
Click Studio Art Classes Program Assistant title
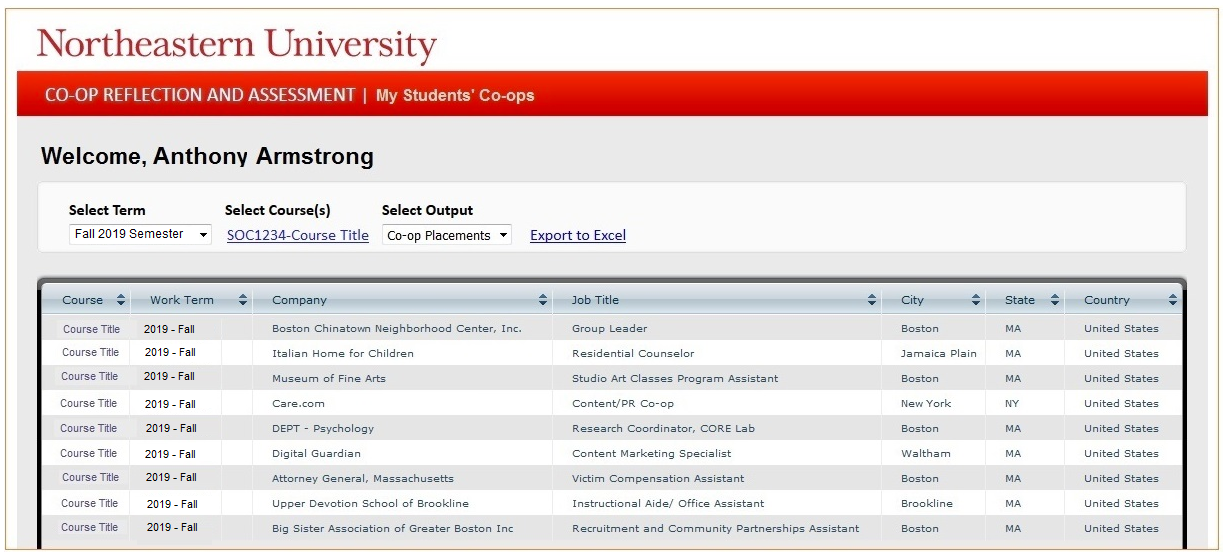(675, 378)
